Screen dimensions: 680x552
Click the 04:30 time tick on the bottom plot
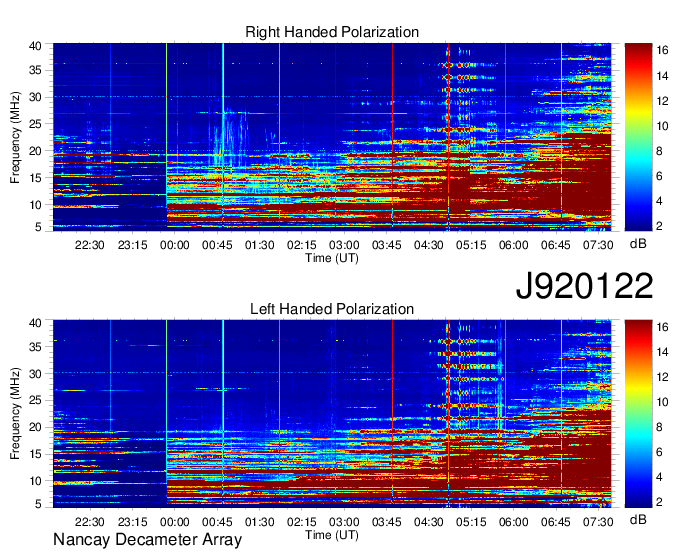point(428,522)
